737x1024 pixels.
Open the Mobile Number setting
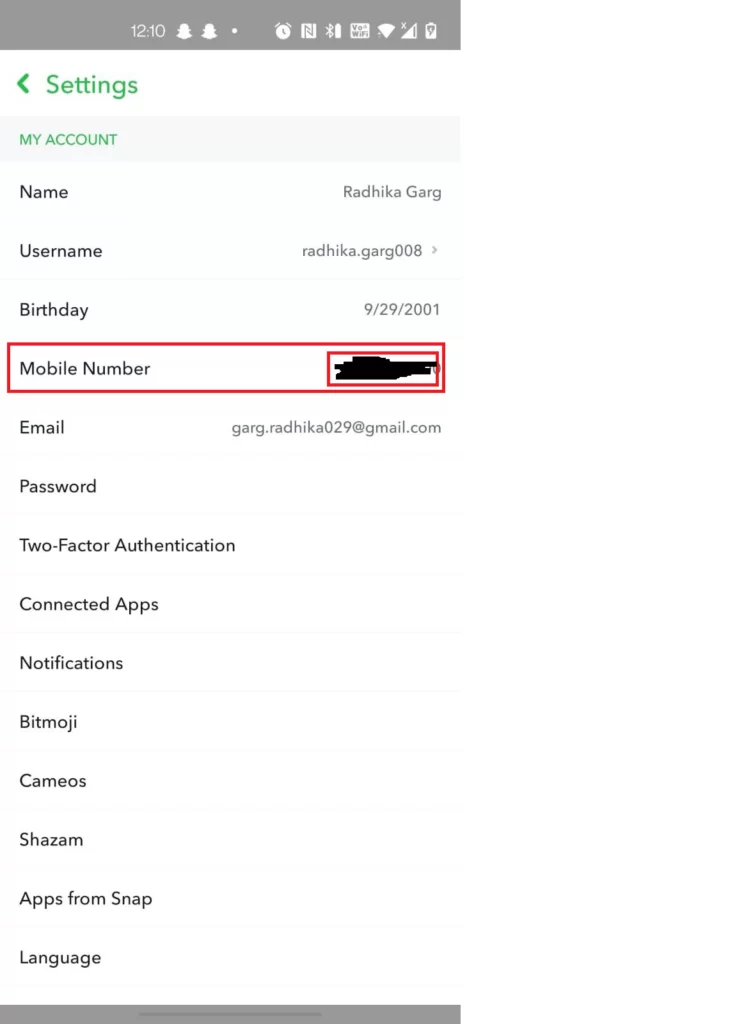[x=230, y=368]
